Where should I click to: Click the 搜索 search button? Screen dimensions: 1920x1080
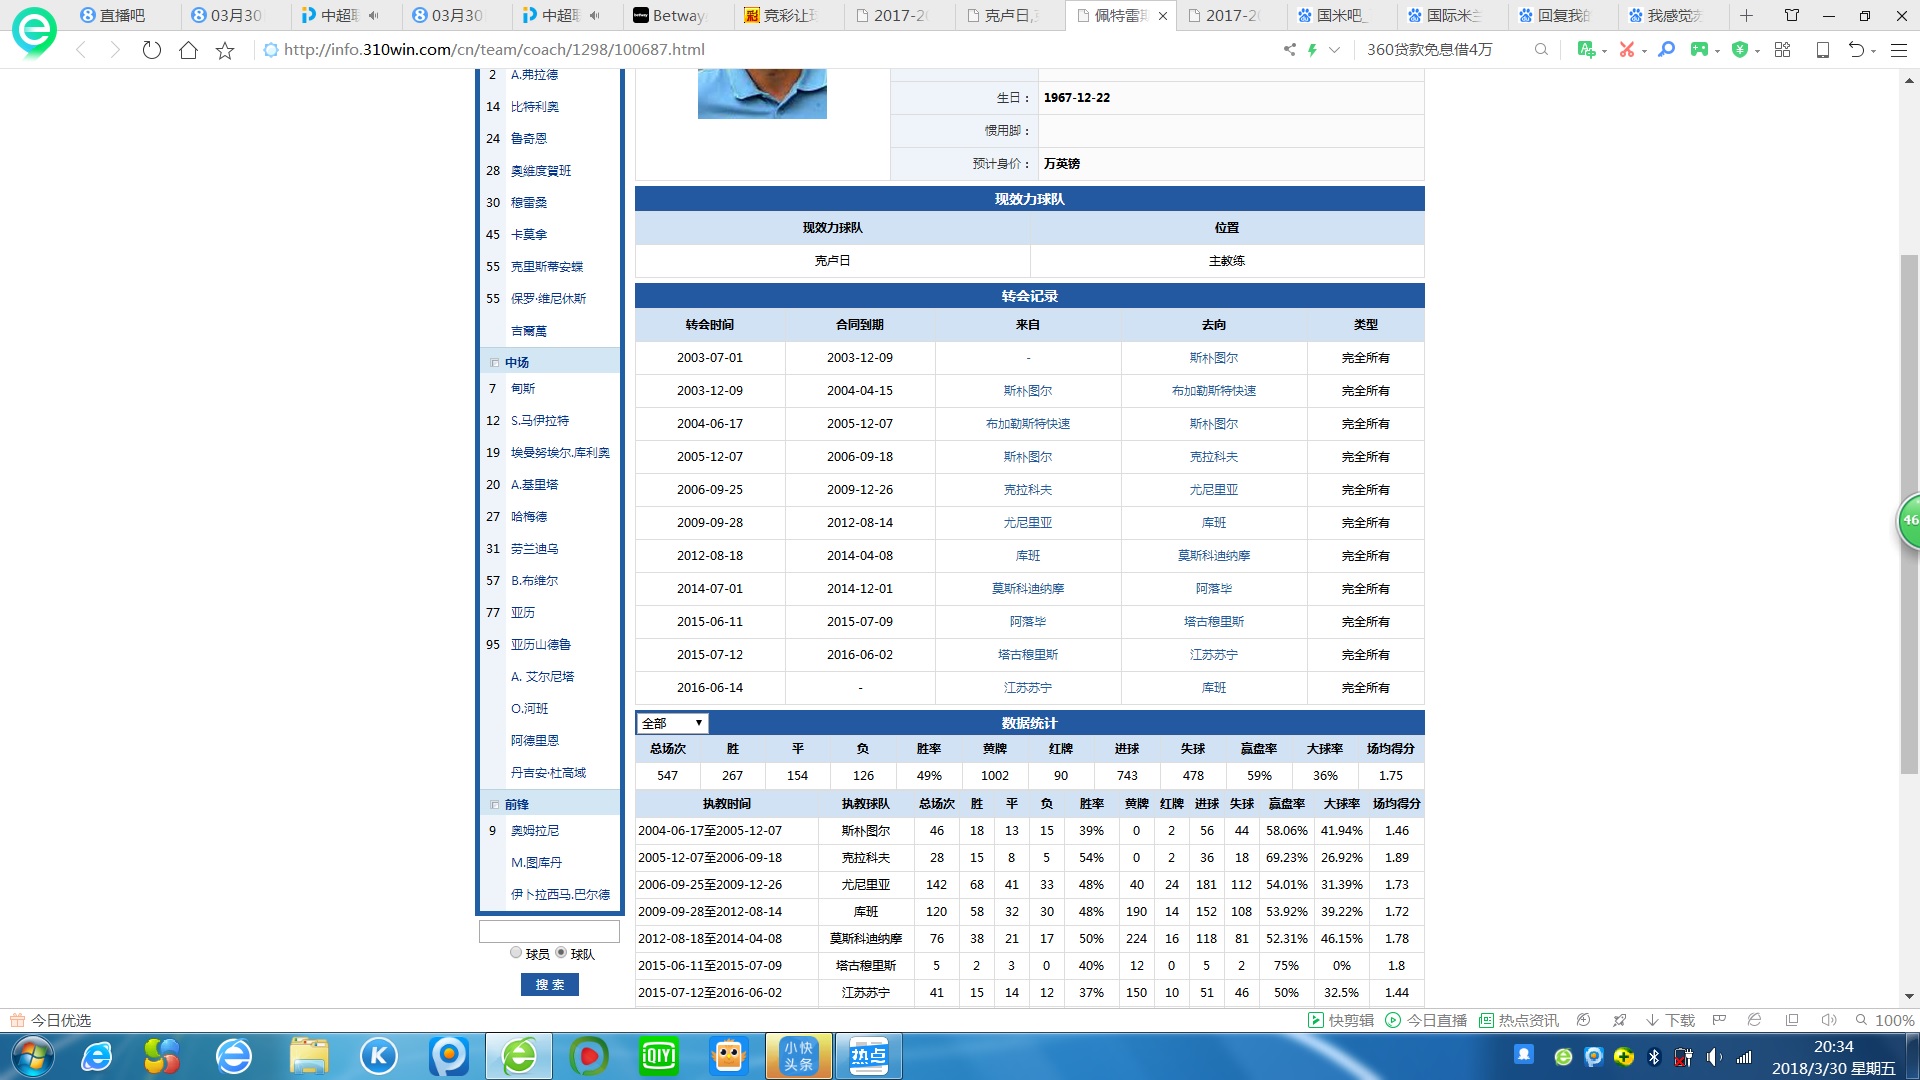click(549, 985)
